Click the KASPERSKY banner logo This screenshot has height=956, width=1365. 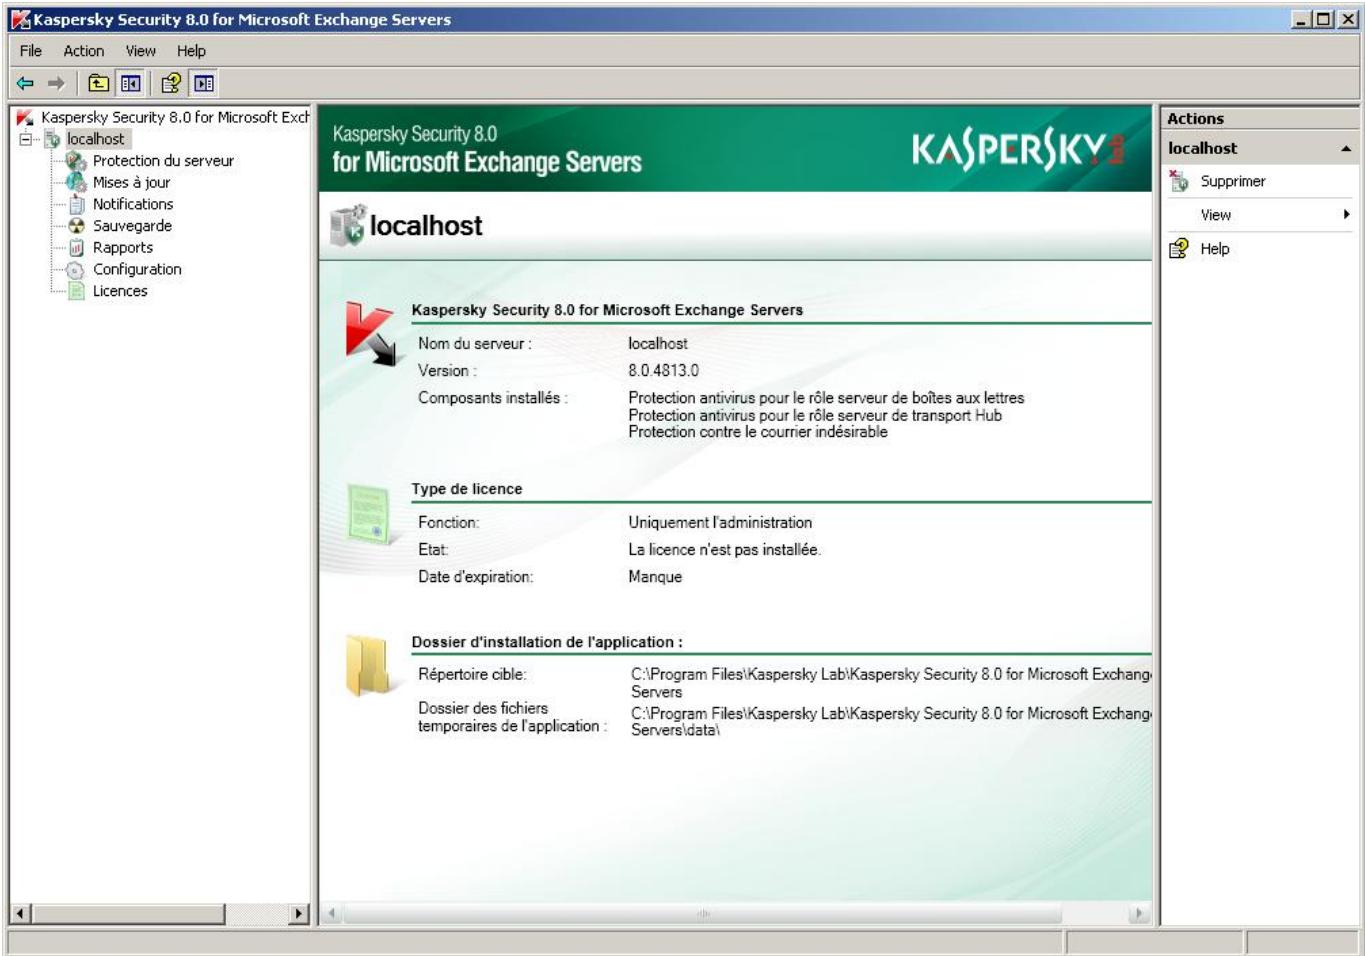pos(1018,150)
